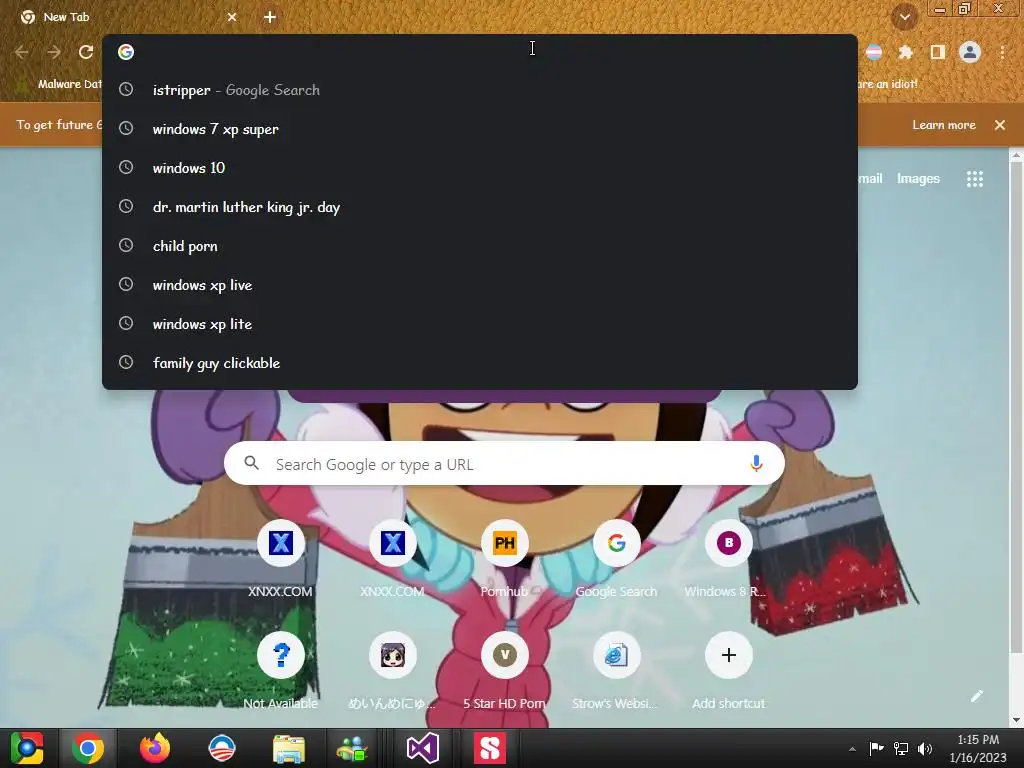Viewport: 1024px width, 768px height.
Task: Open the Messenger people icon on the taskbar
Action: (353, 748)
